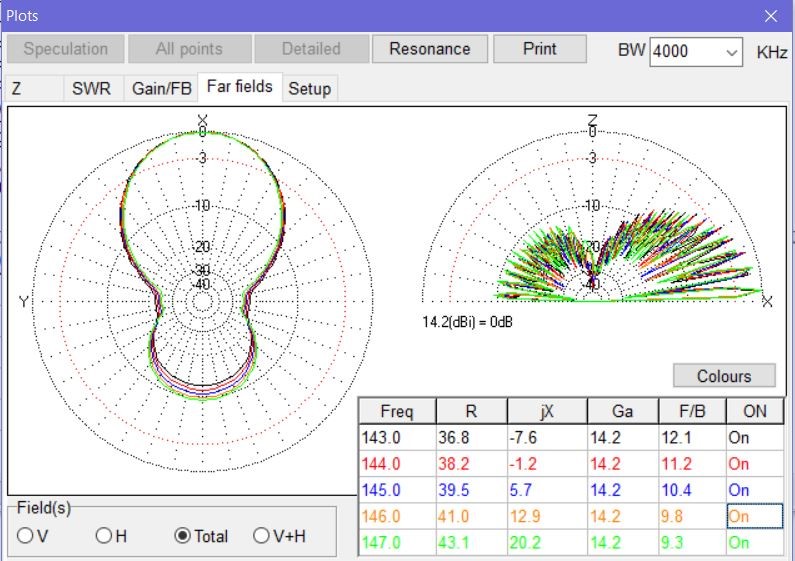
Task: Click the R value 39.5
Action: (472, 490)
